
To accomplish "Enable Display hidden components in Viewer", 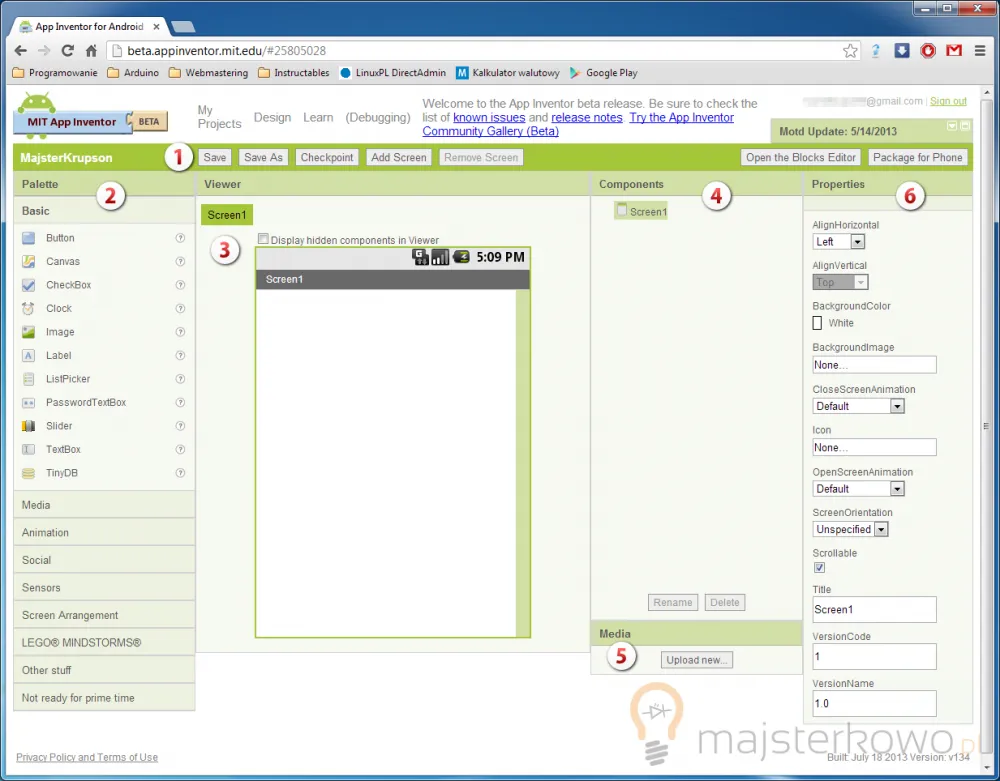I will click(x=263, y=238).
